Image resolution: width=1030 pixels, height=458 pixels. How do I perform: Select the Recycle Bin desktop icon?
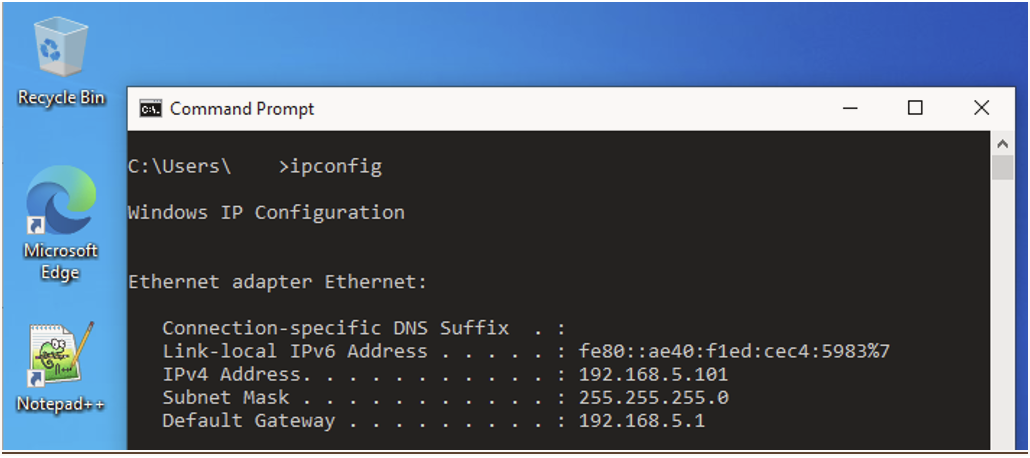(x=61, y=50)
